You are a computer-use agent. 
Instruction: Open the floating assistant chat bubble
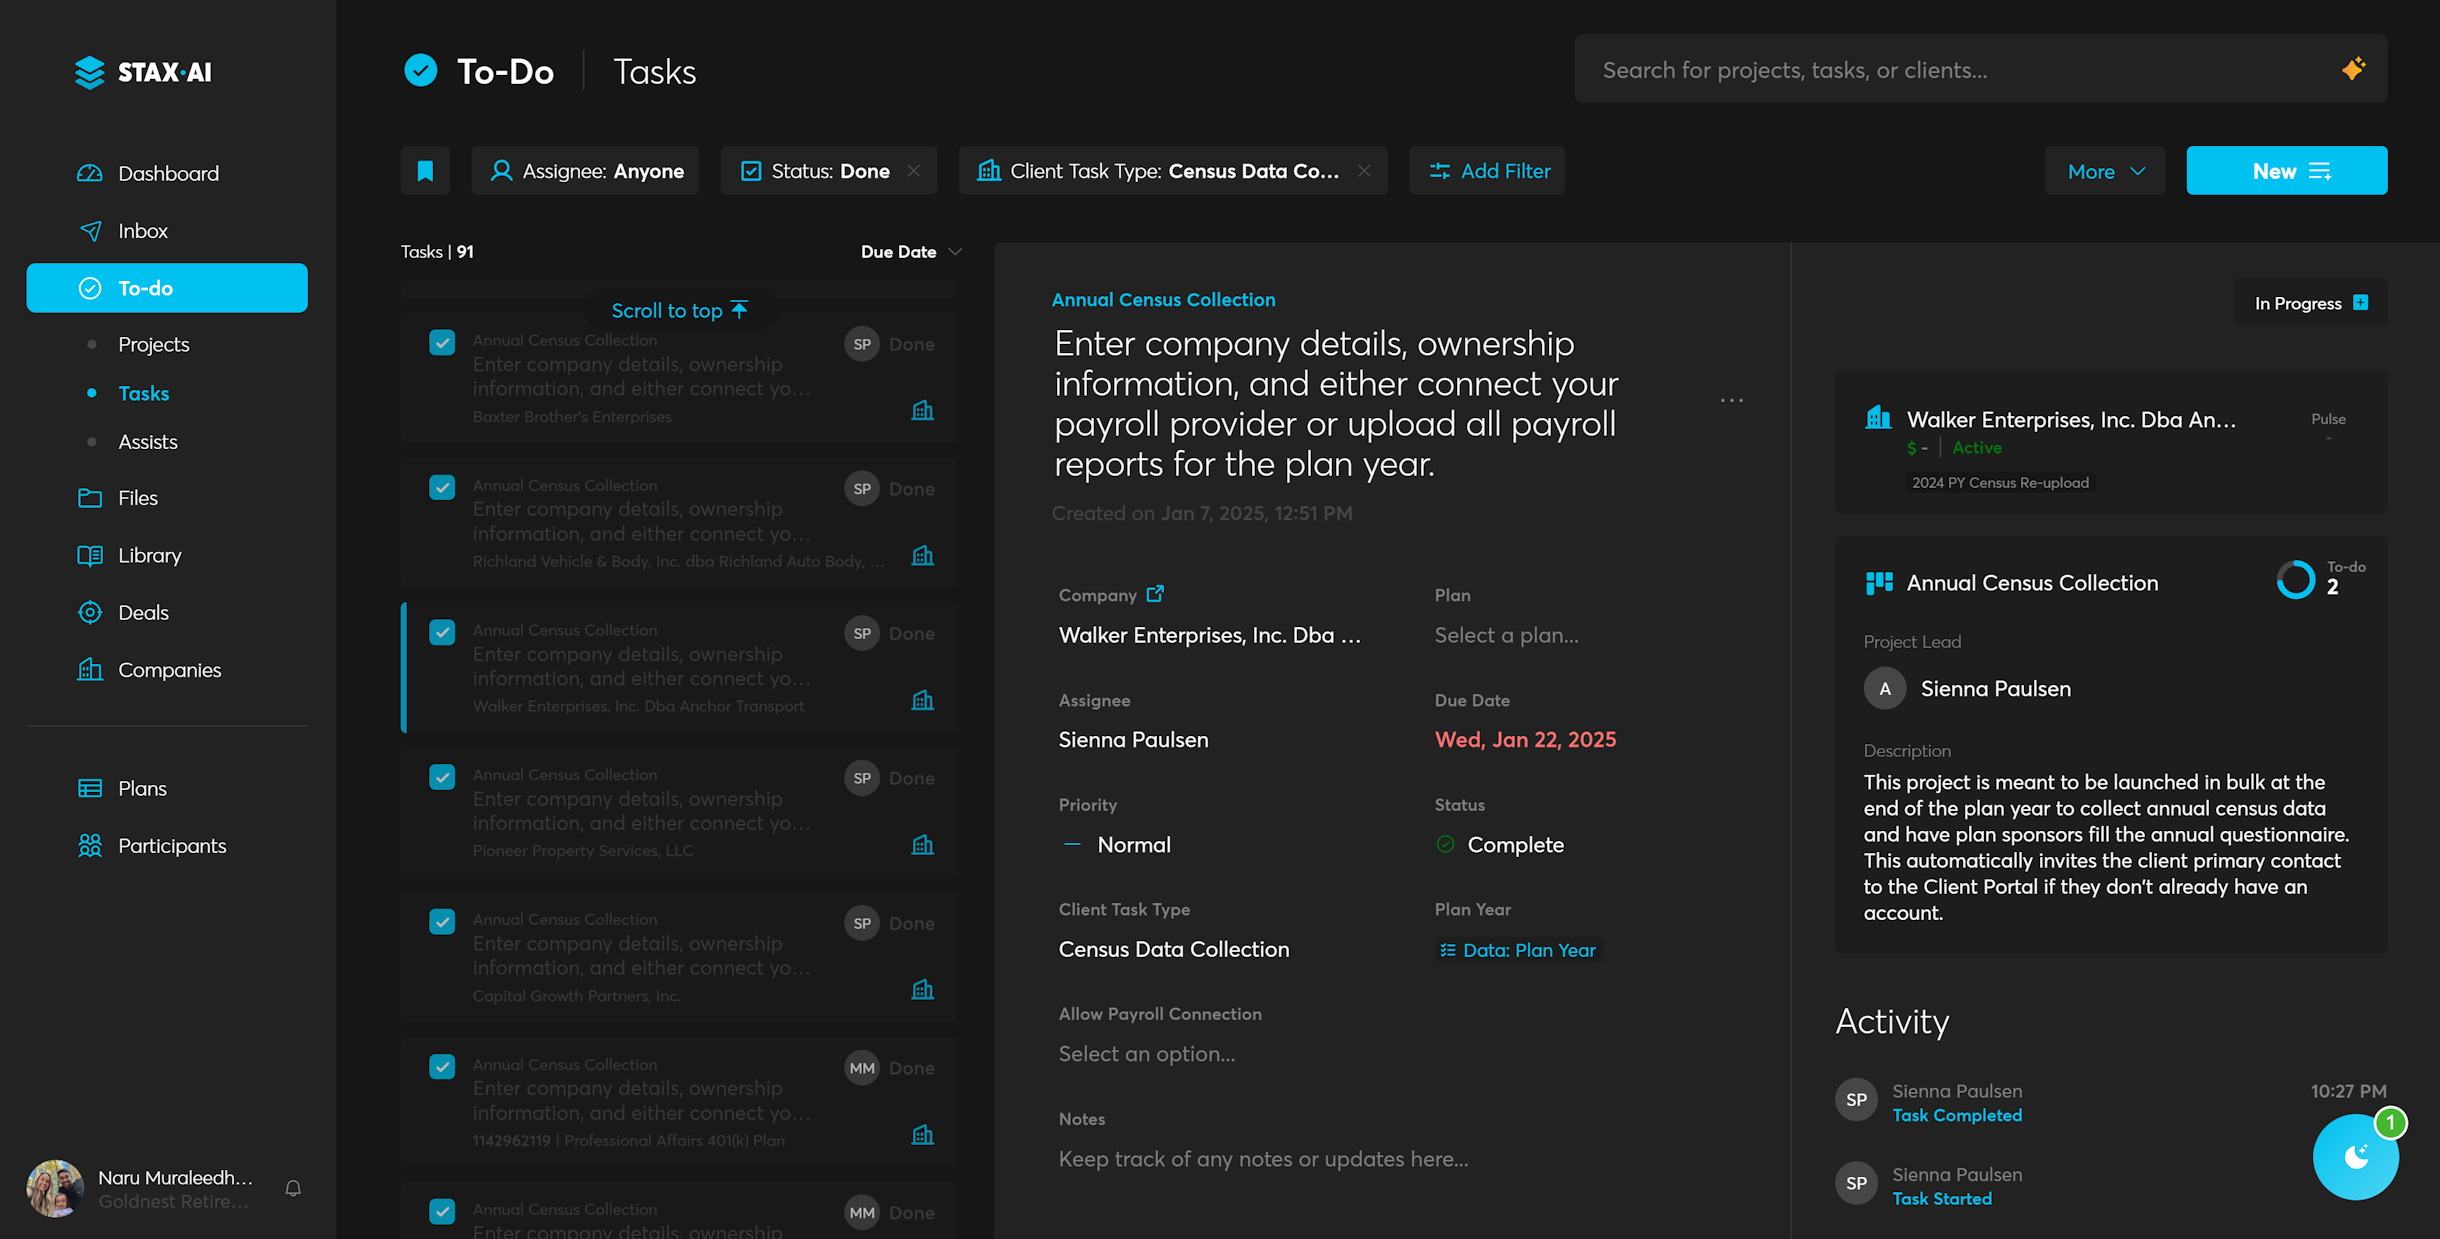point(2355,1156)
